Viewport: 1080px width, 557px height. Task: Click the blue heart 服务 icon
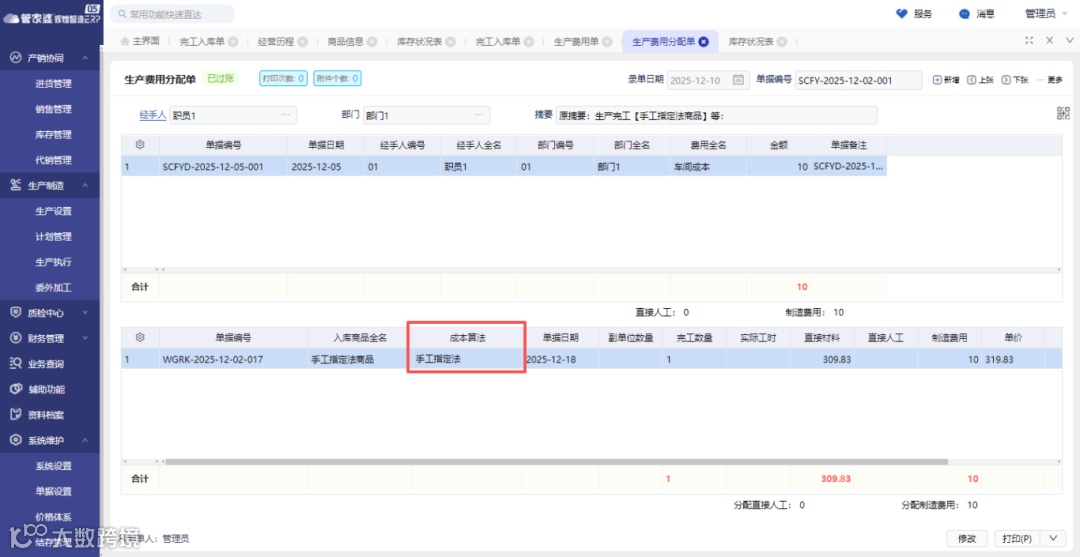click(902, 14)
